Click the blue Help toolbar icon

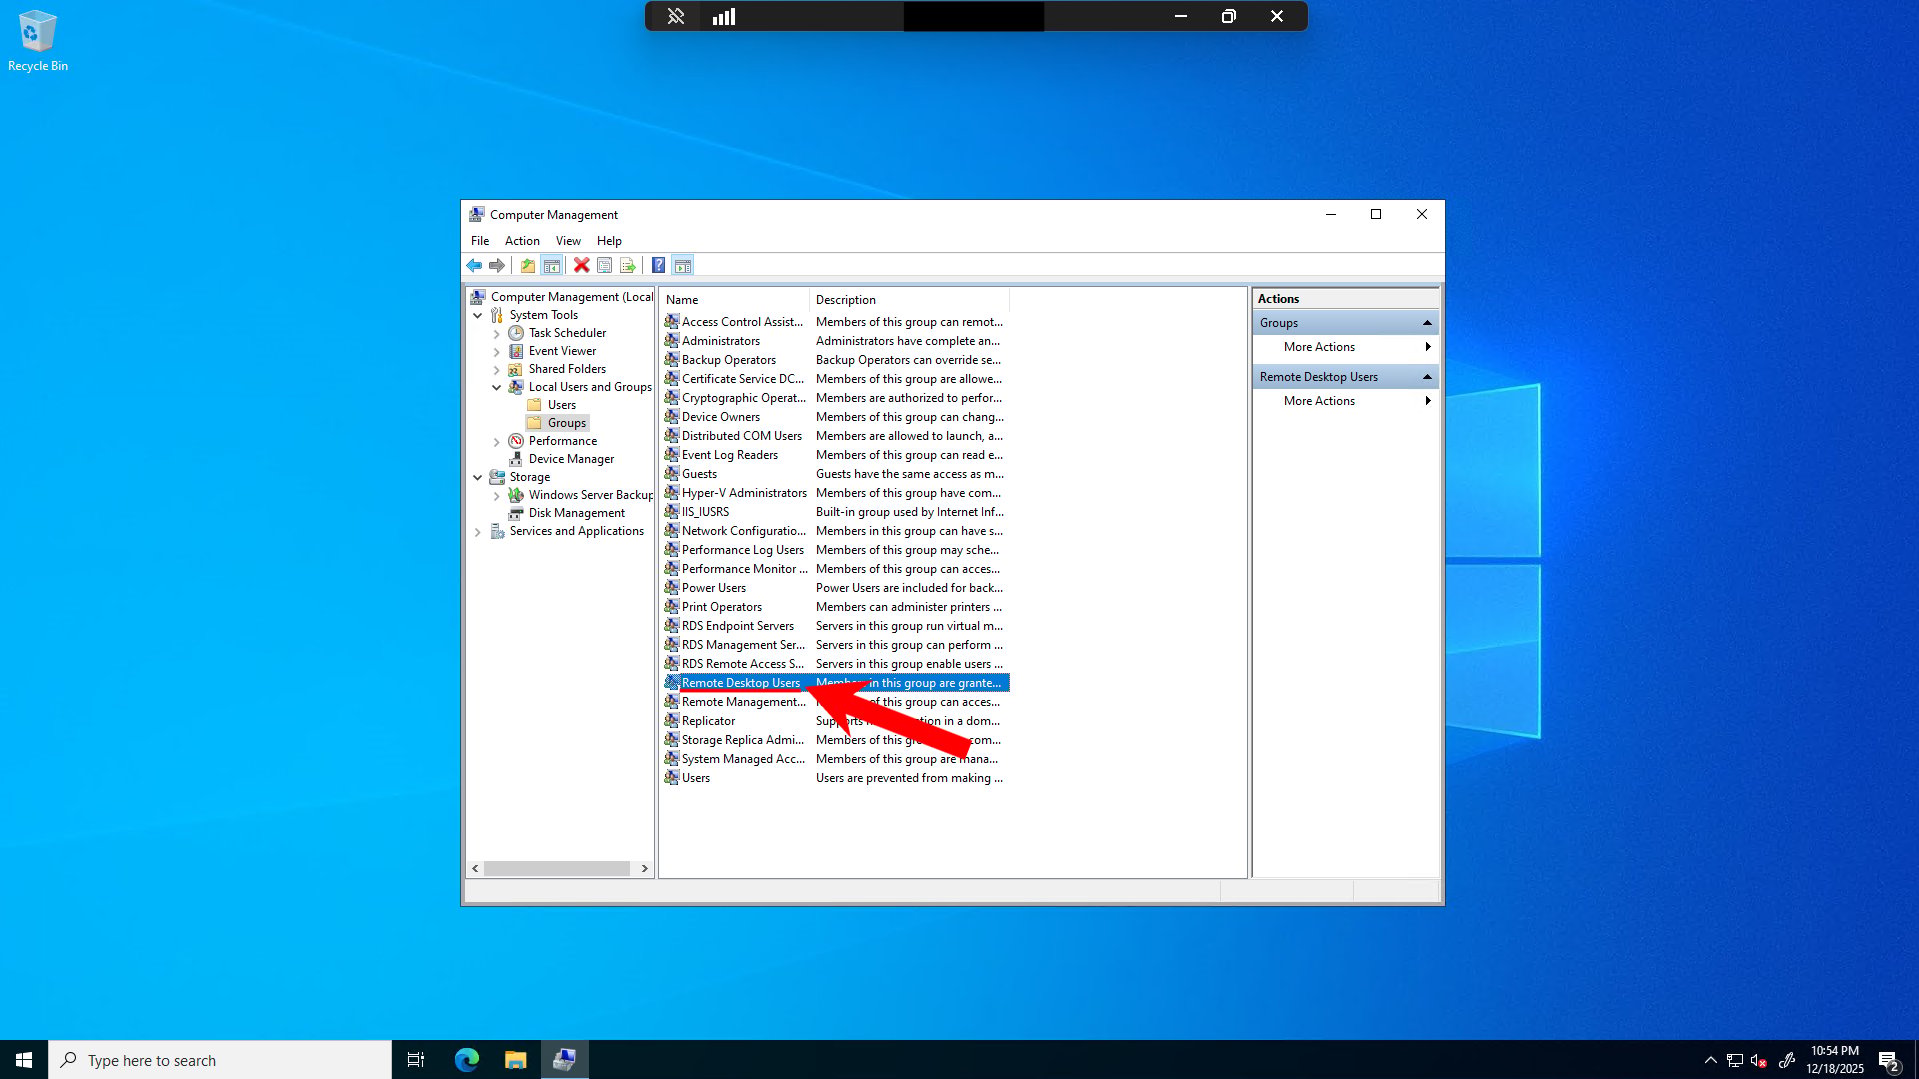[x=658, y=265]
